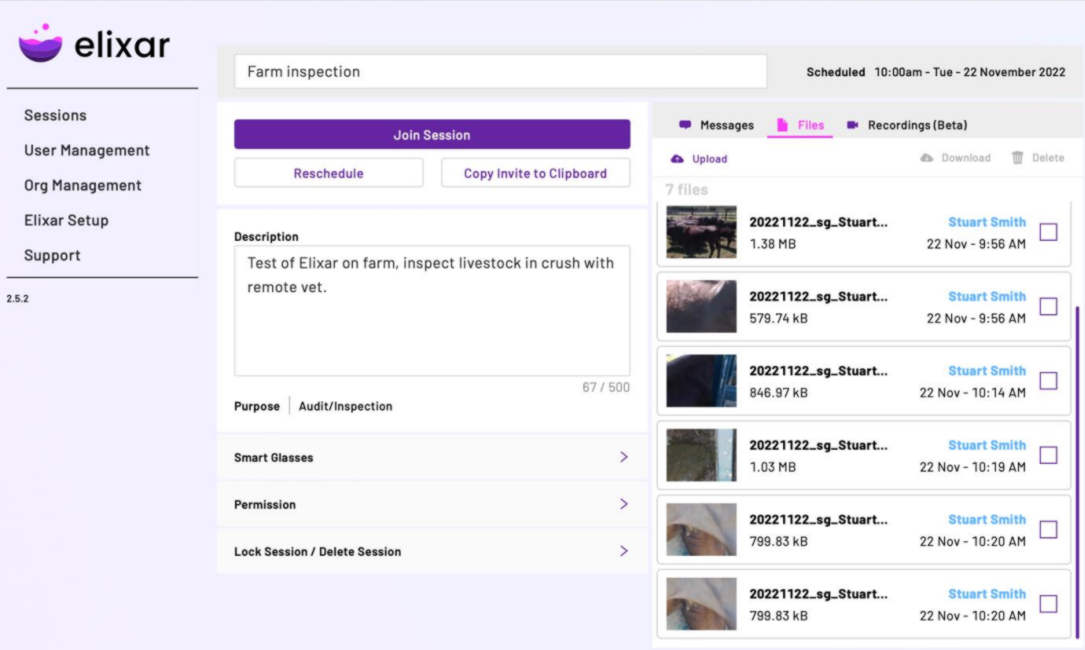Open the 1.38 MB file thumbnail

click(701, 232)
